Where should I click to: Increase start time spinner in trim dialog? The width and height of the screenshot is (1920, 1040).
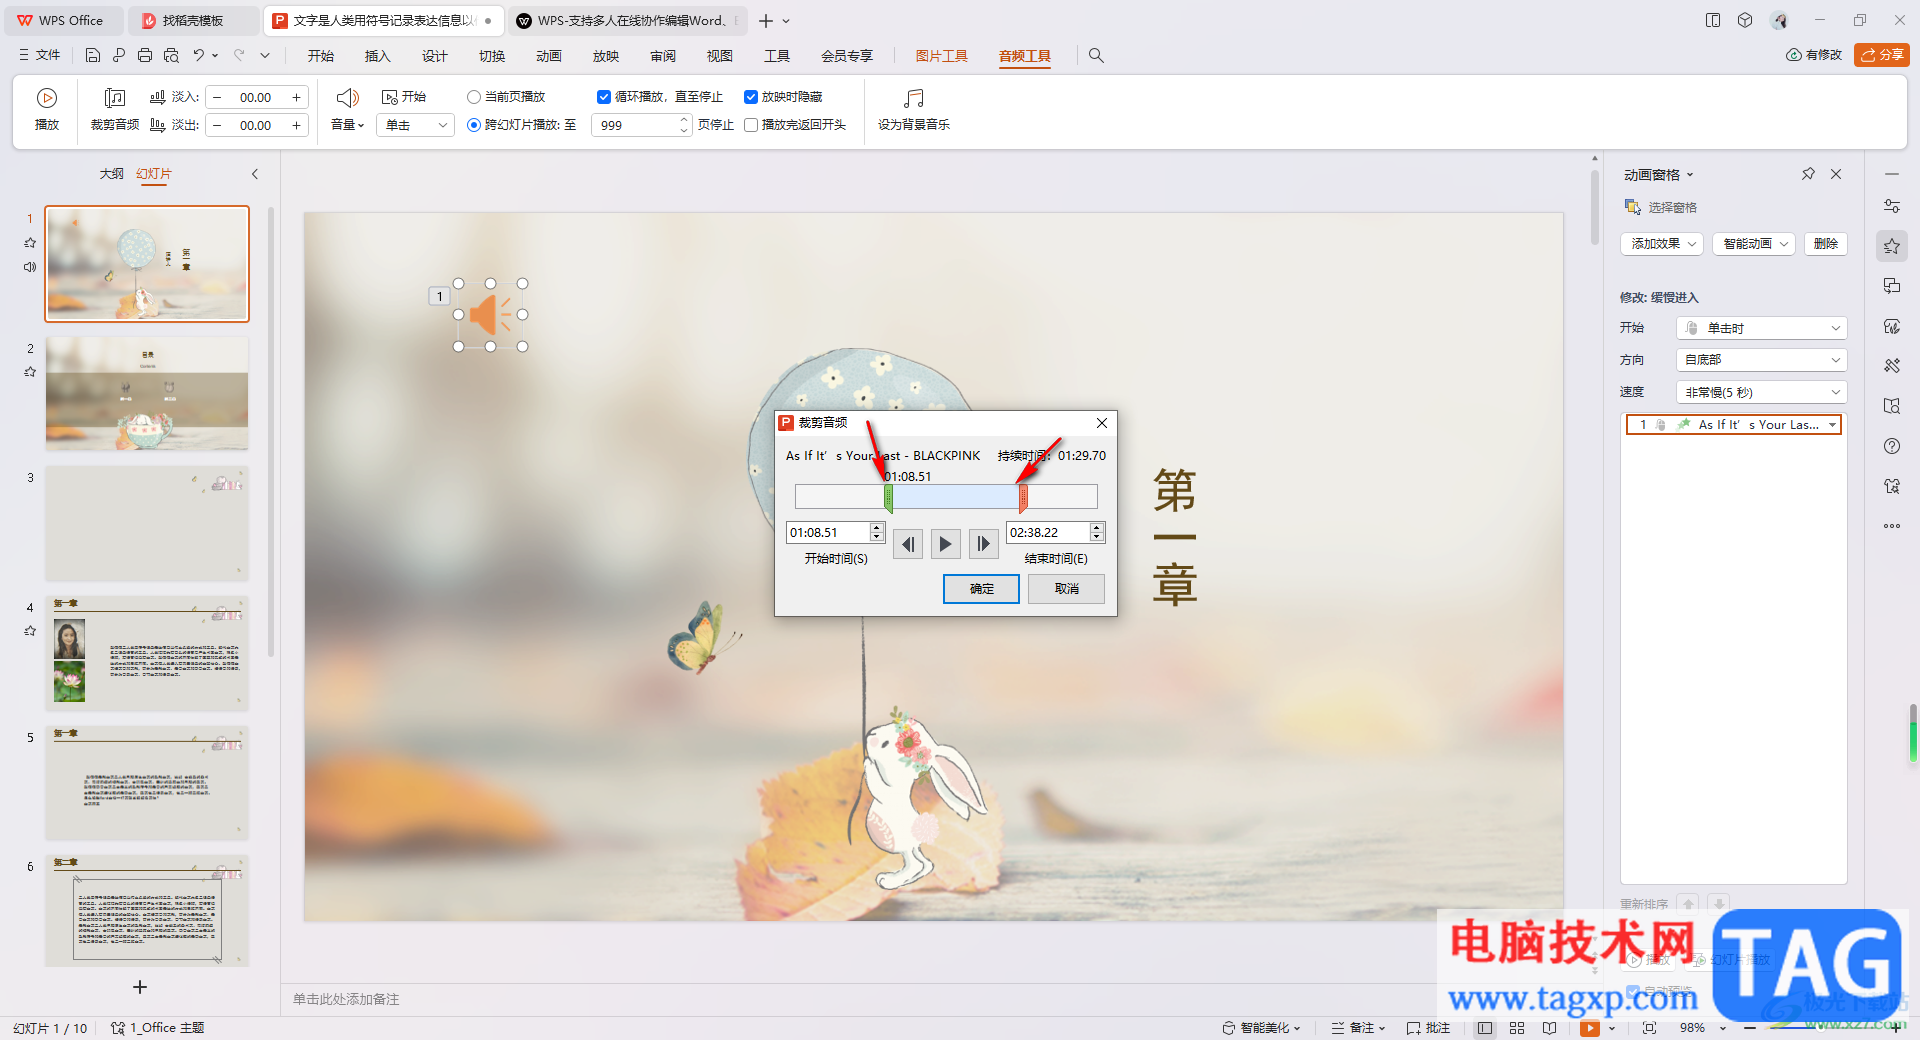[x=877, y=527]
